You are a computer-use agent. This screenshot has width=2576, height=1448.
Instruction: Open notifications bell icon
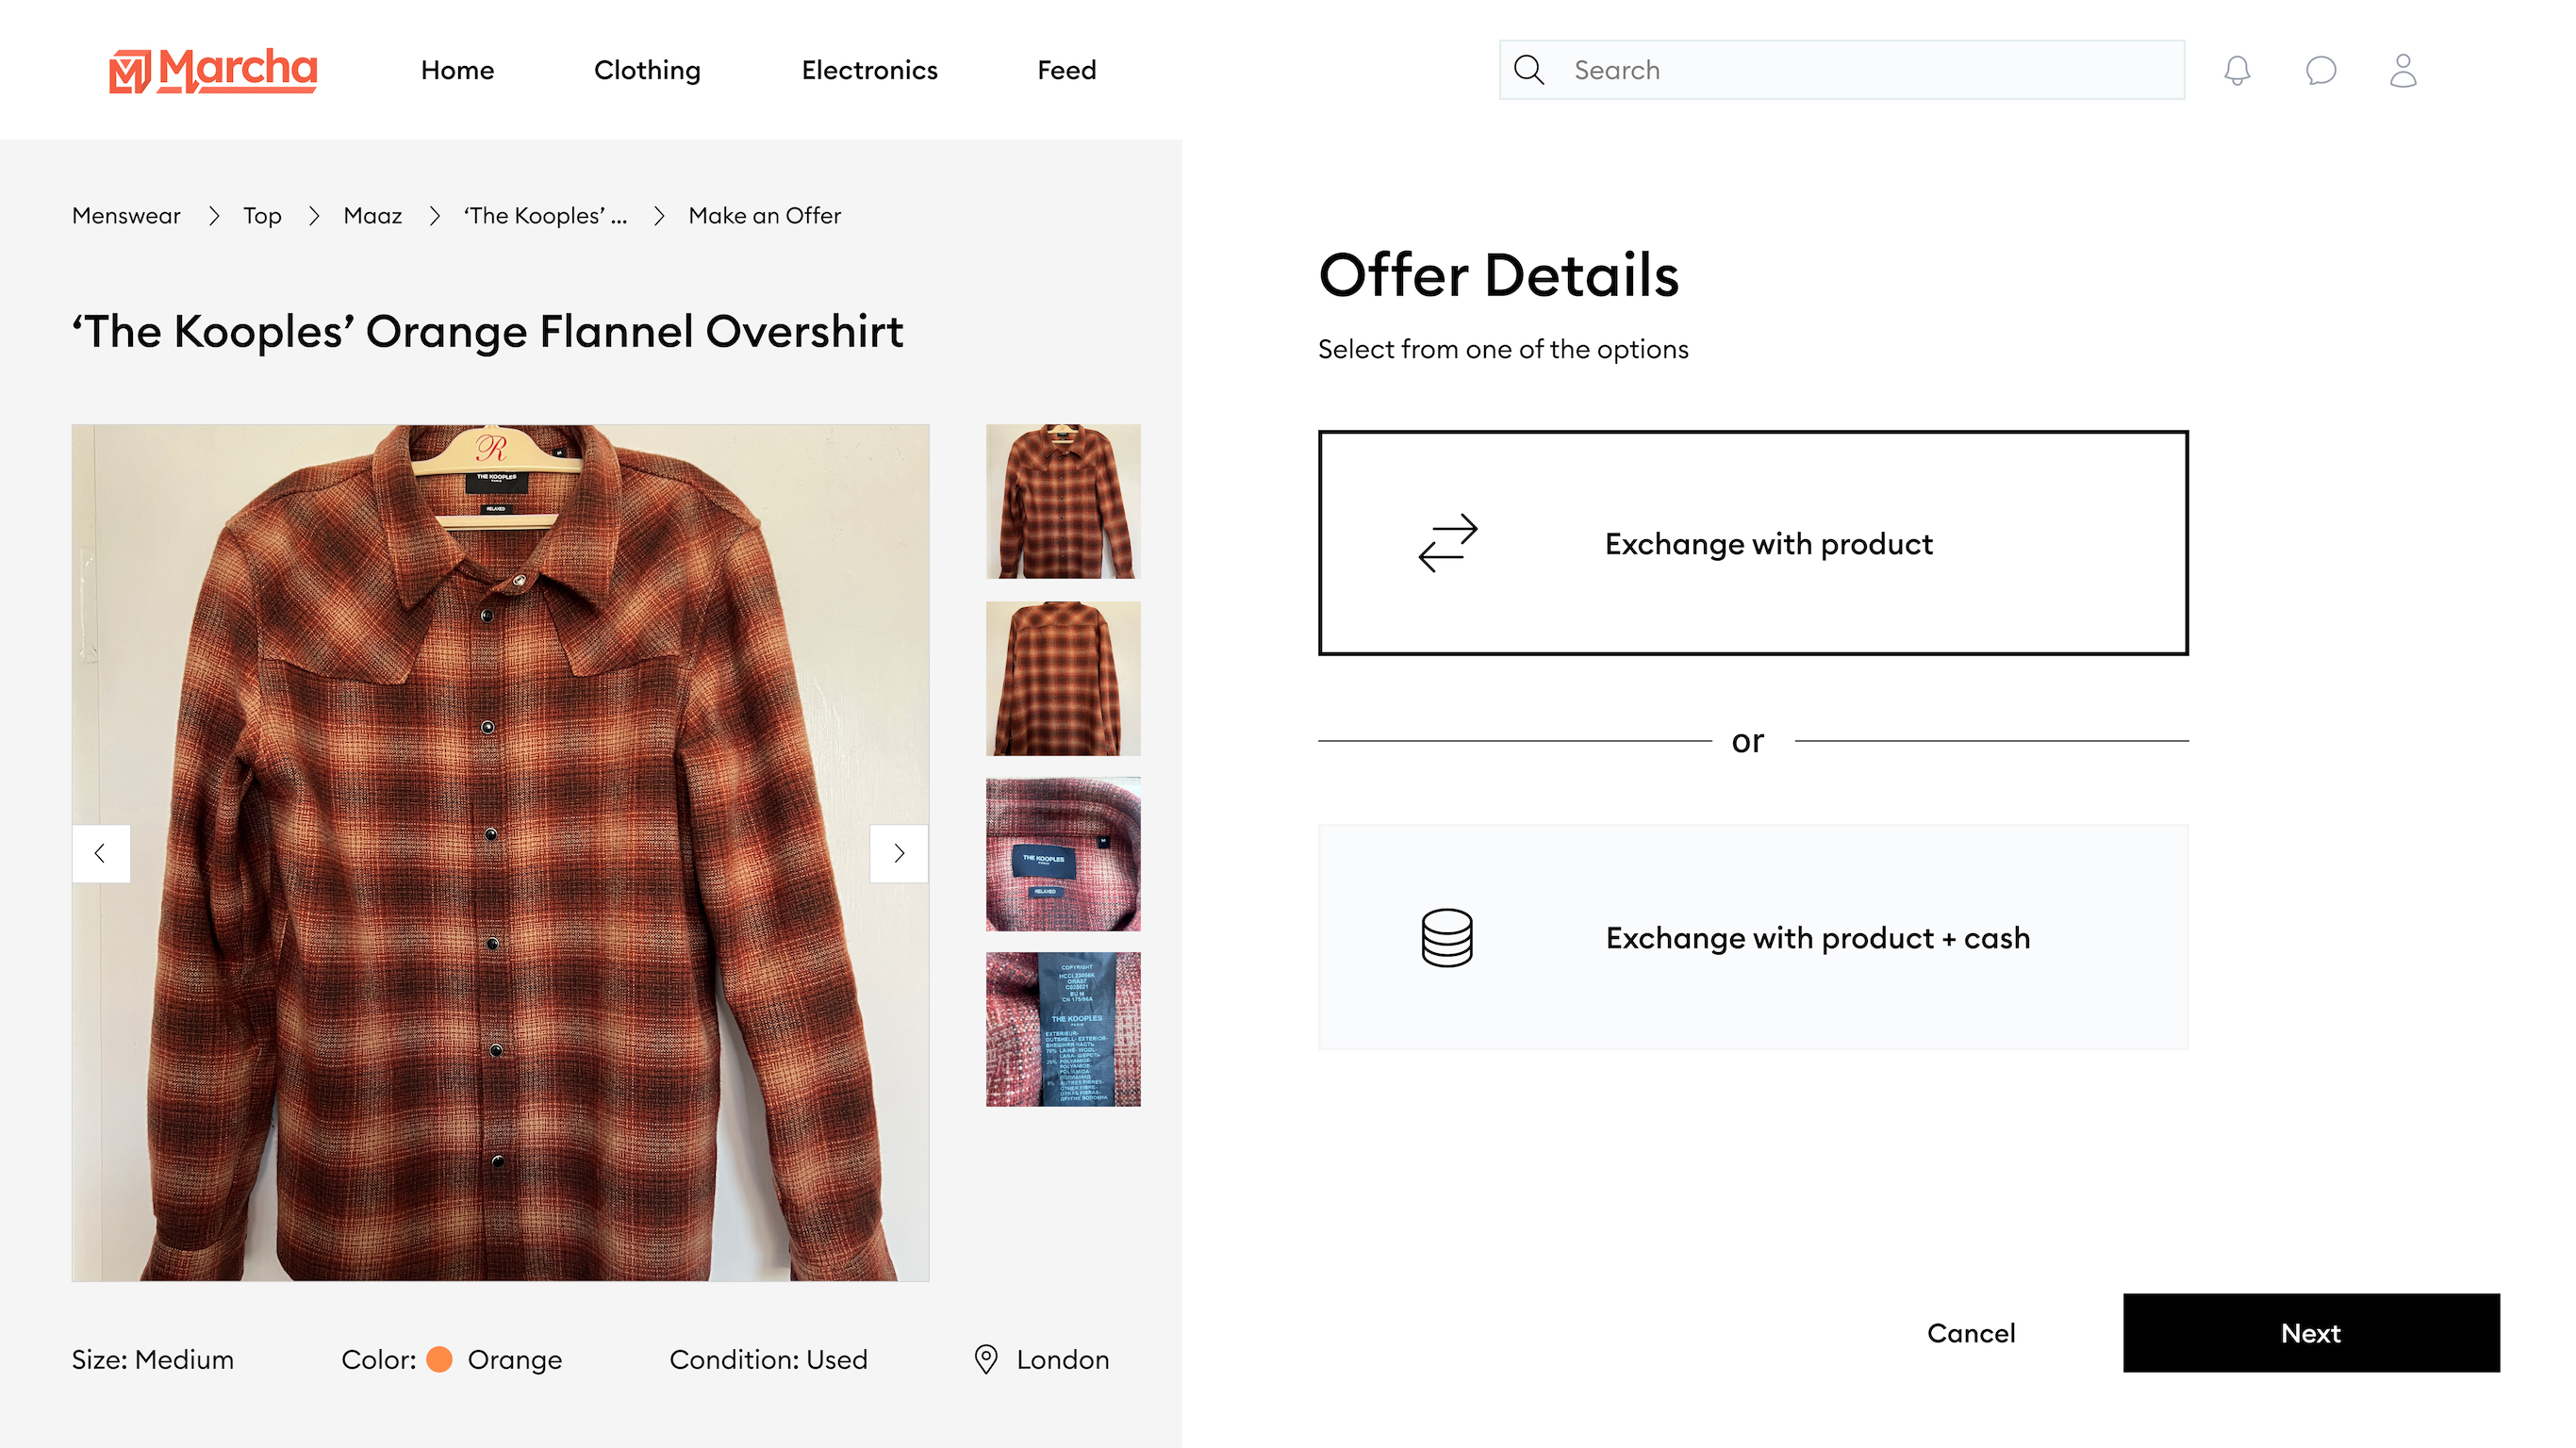(x=2237, y=70)
